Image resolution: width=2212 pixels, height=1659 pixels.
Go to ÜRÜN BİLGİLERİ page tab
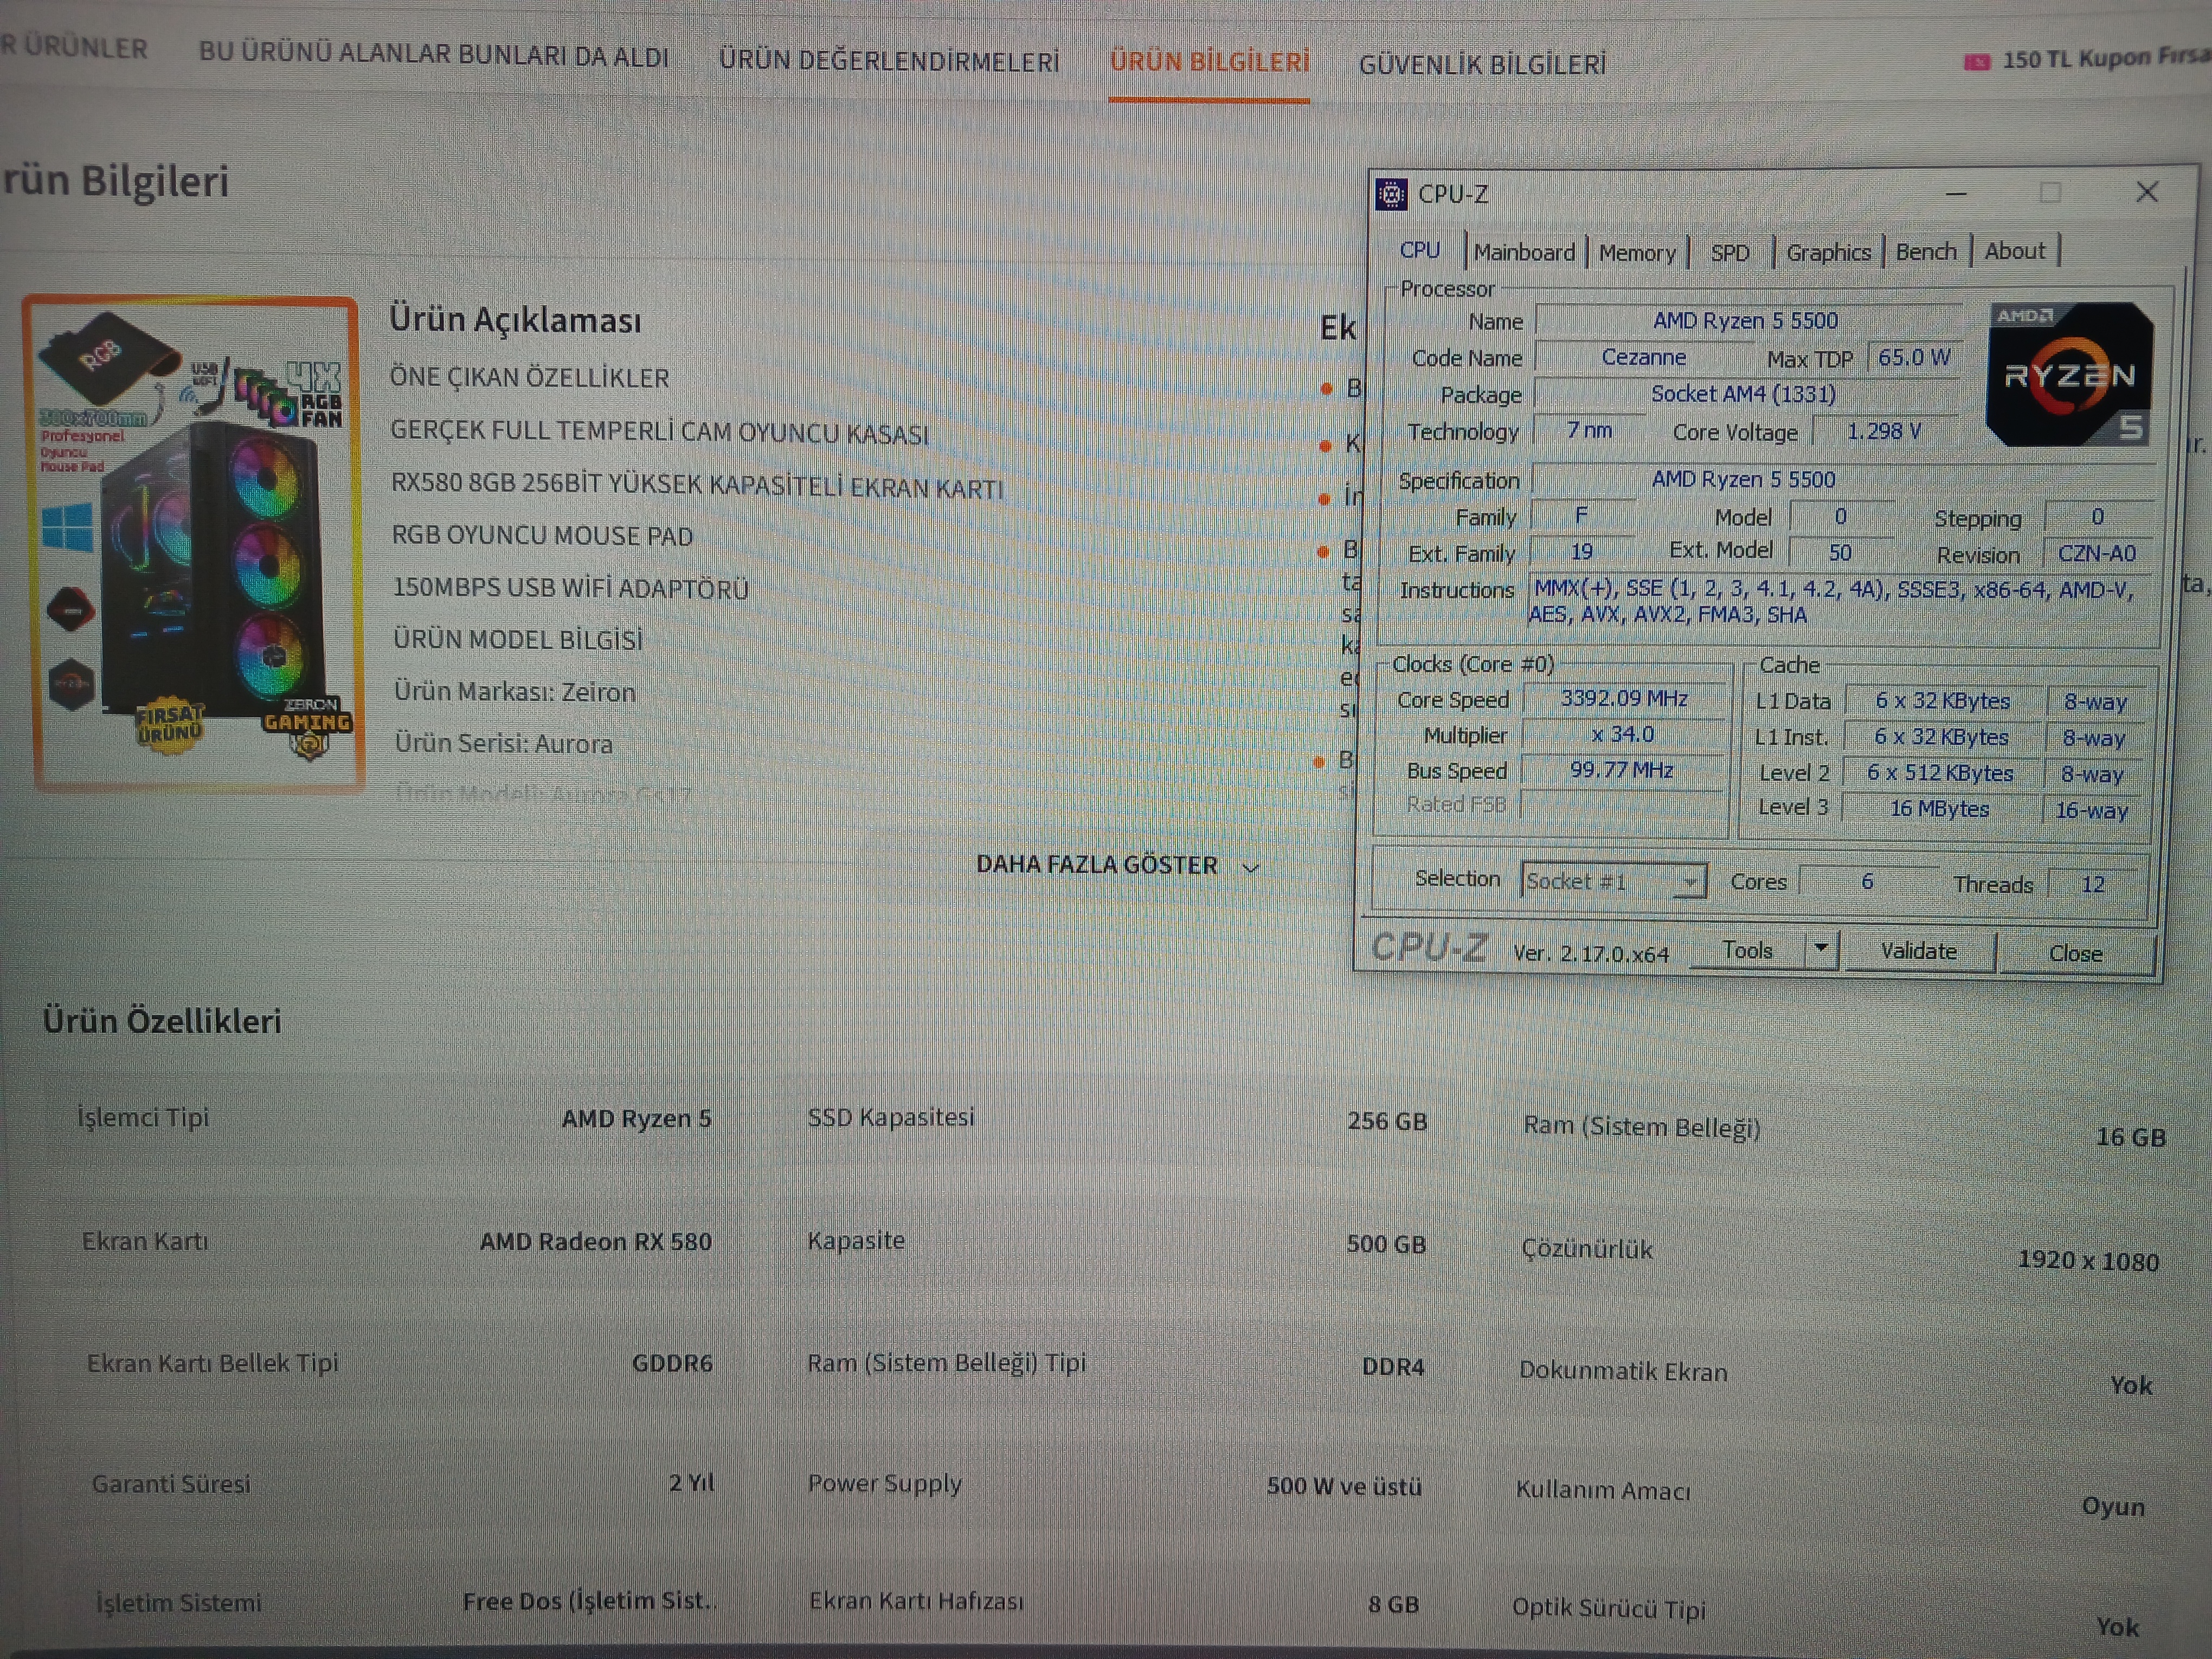coord(1209,62)
